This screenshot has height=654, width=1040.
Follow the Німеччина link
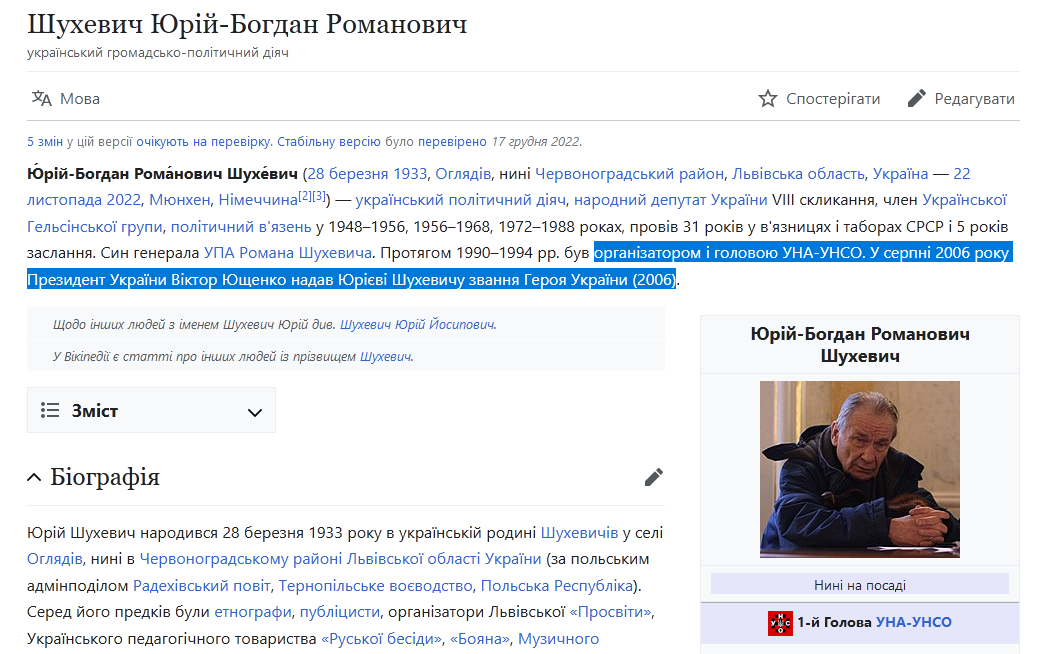pyautogui.click(x=258, y=200)
